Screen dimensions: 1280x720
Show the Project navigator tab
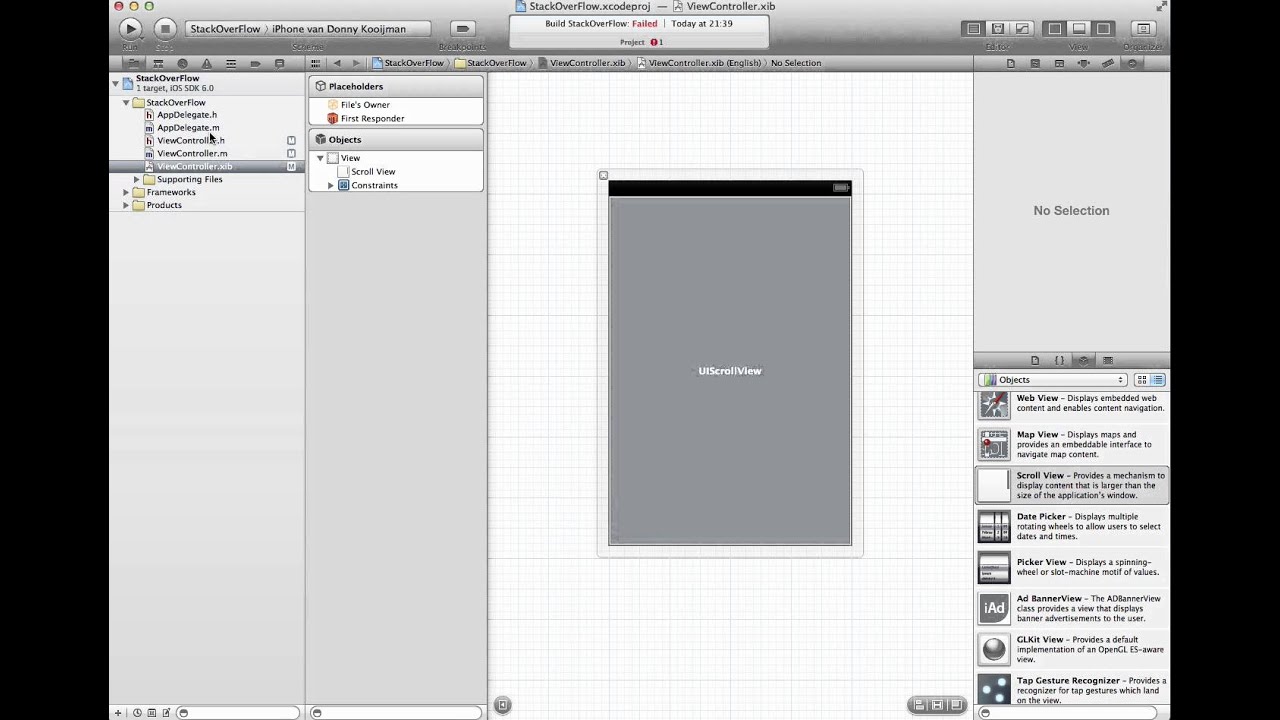click(133, 63)
